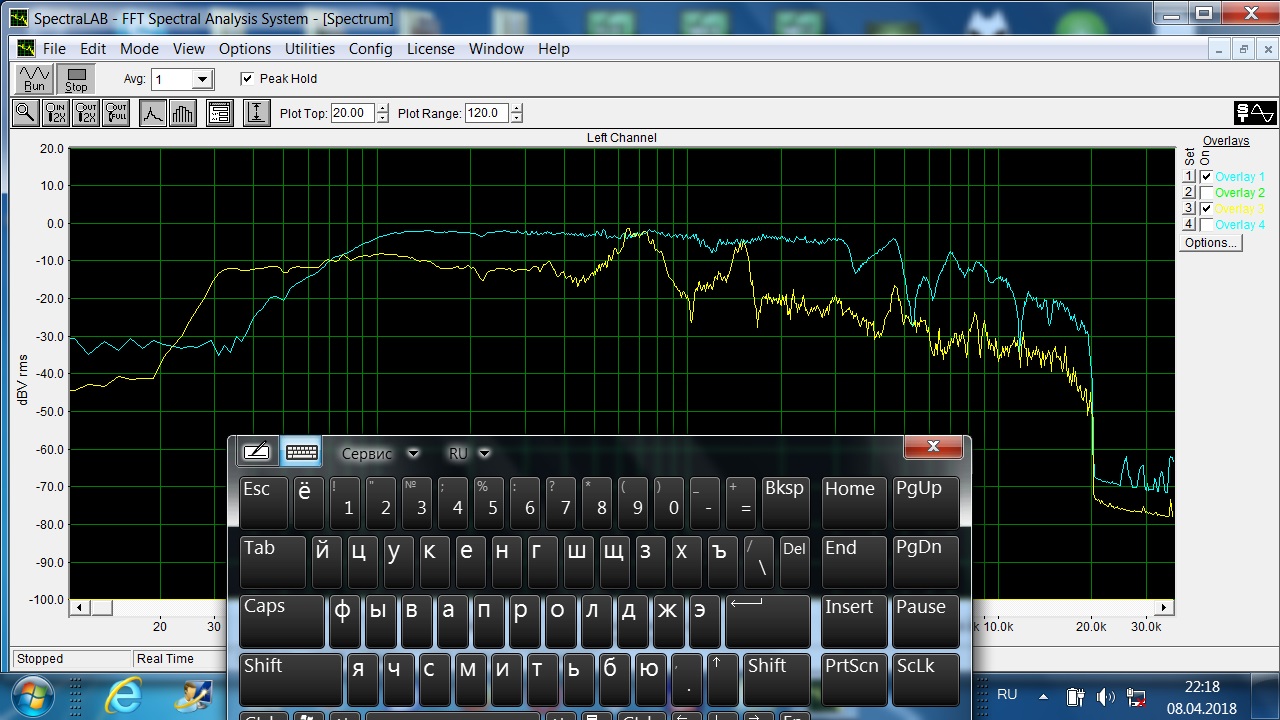Viewport: 1280px width, 720px height.
Task: Enable Overlay 2 checkbox
Action: 1206,193
